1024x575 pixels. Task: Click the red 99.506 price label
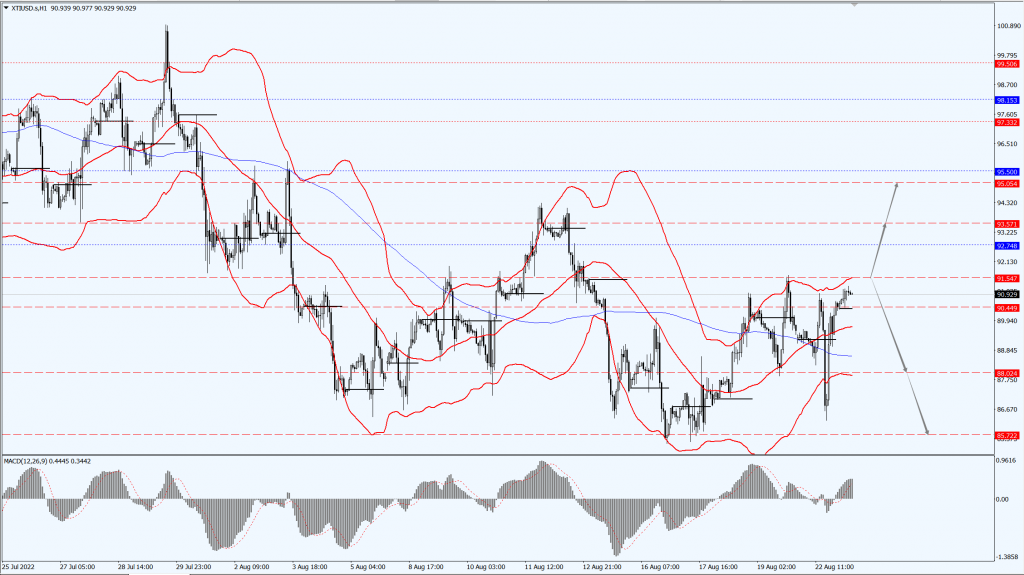[1007, 63]
